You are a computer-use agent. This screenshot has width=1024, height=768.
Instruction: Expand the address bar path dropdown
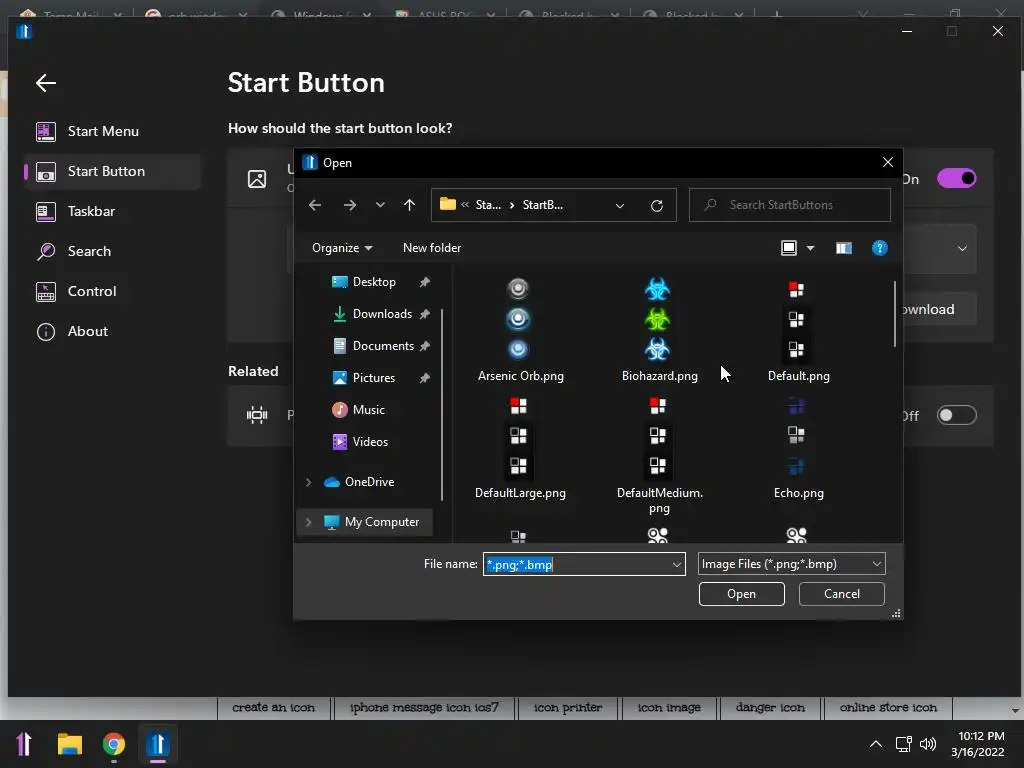click(620, 206)
